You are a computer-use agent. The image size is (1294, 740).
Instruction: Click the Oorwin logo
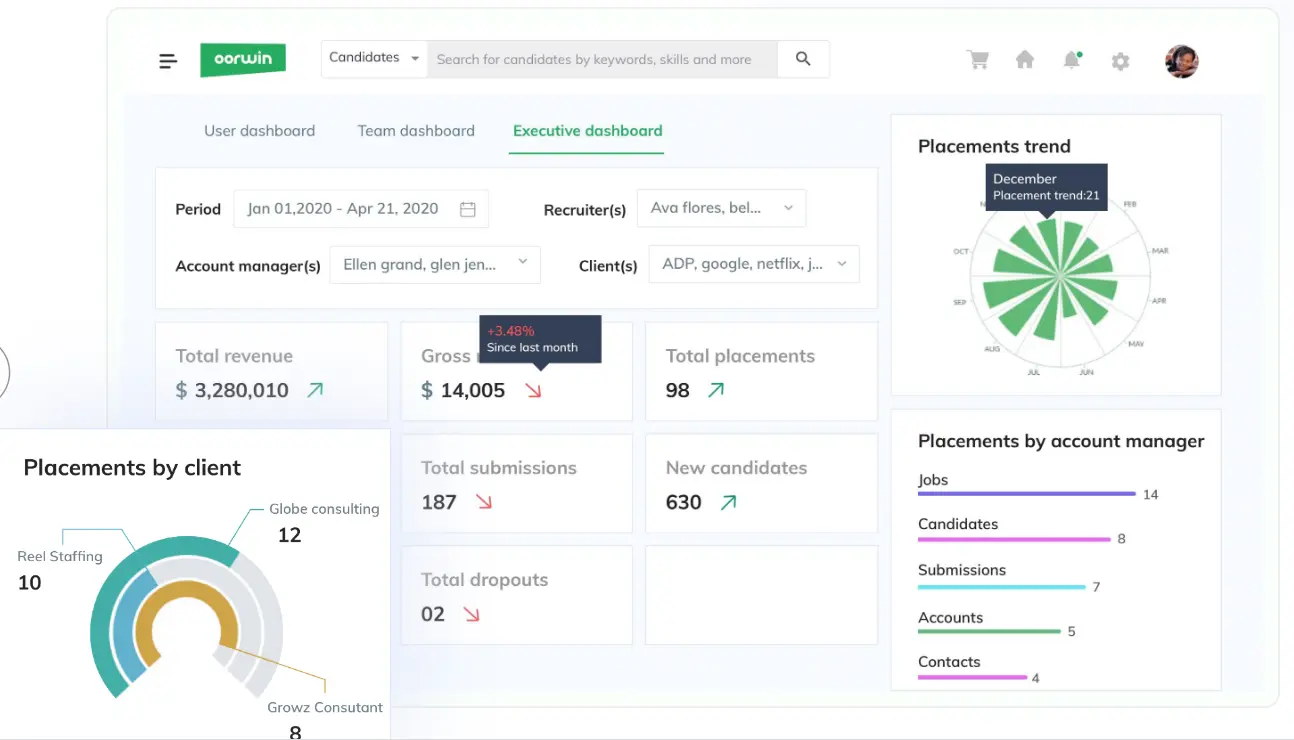243,59
